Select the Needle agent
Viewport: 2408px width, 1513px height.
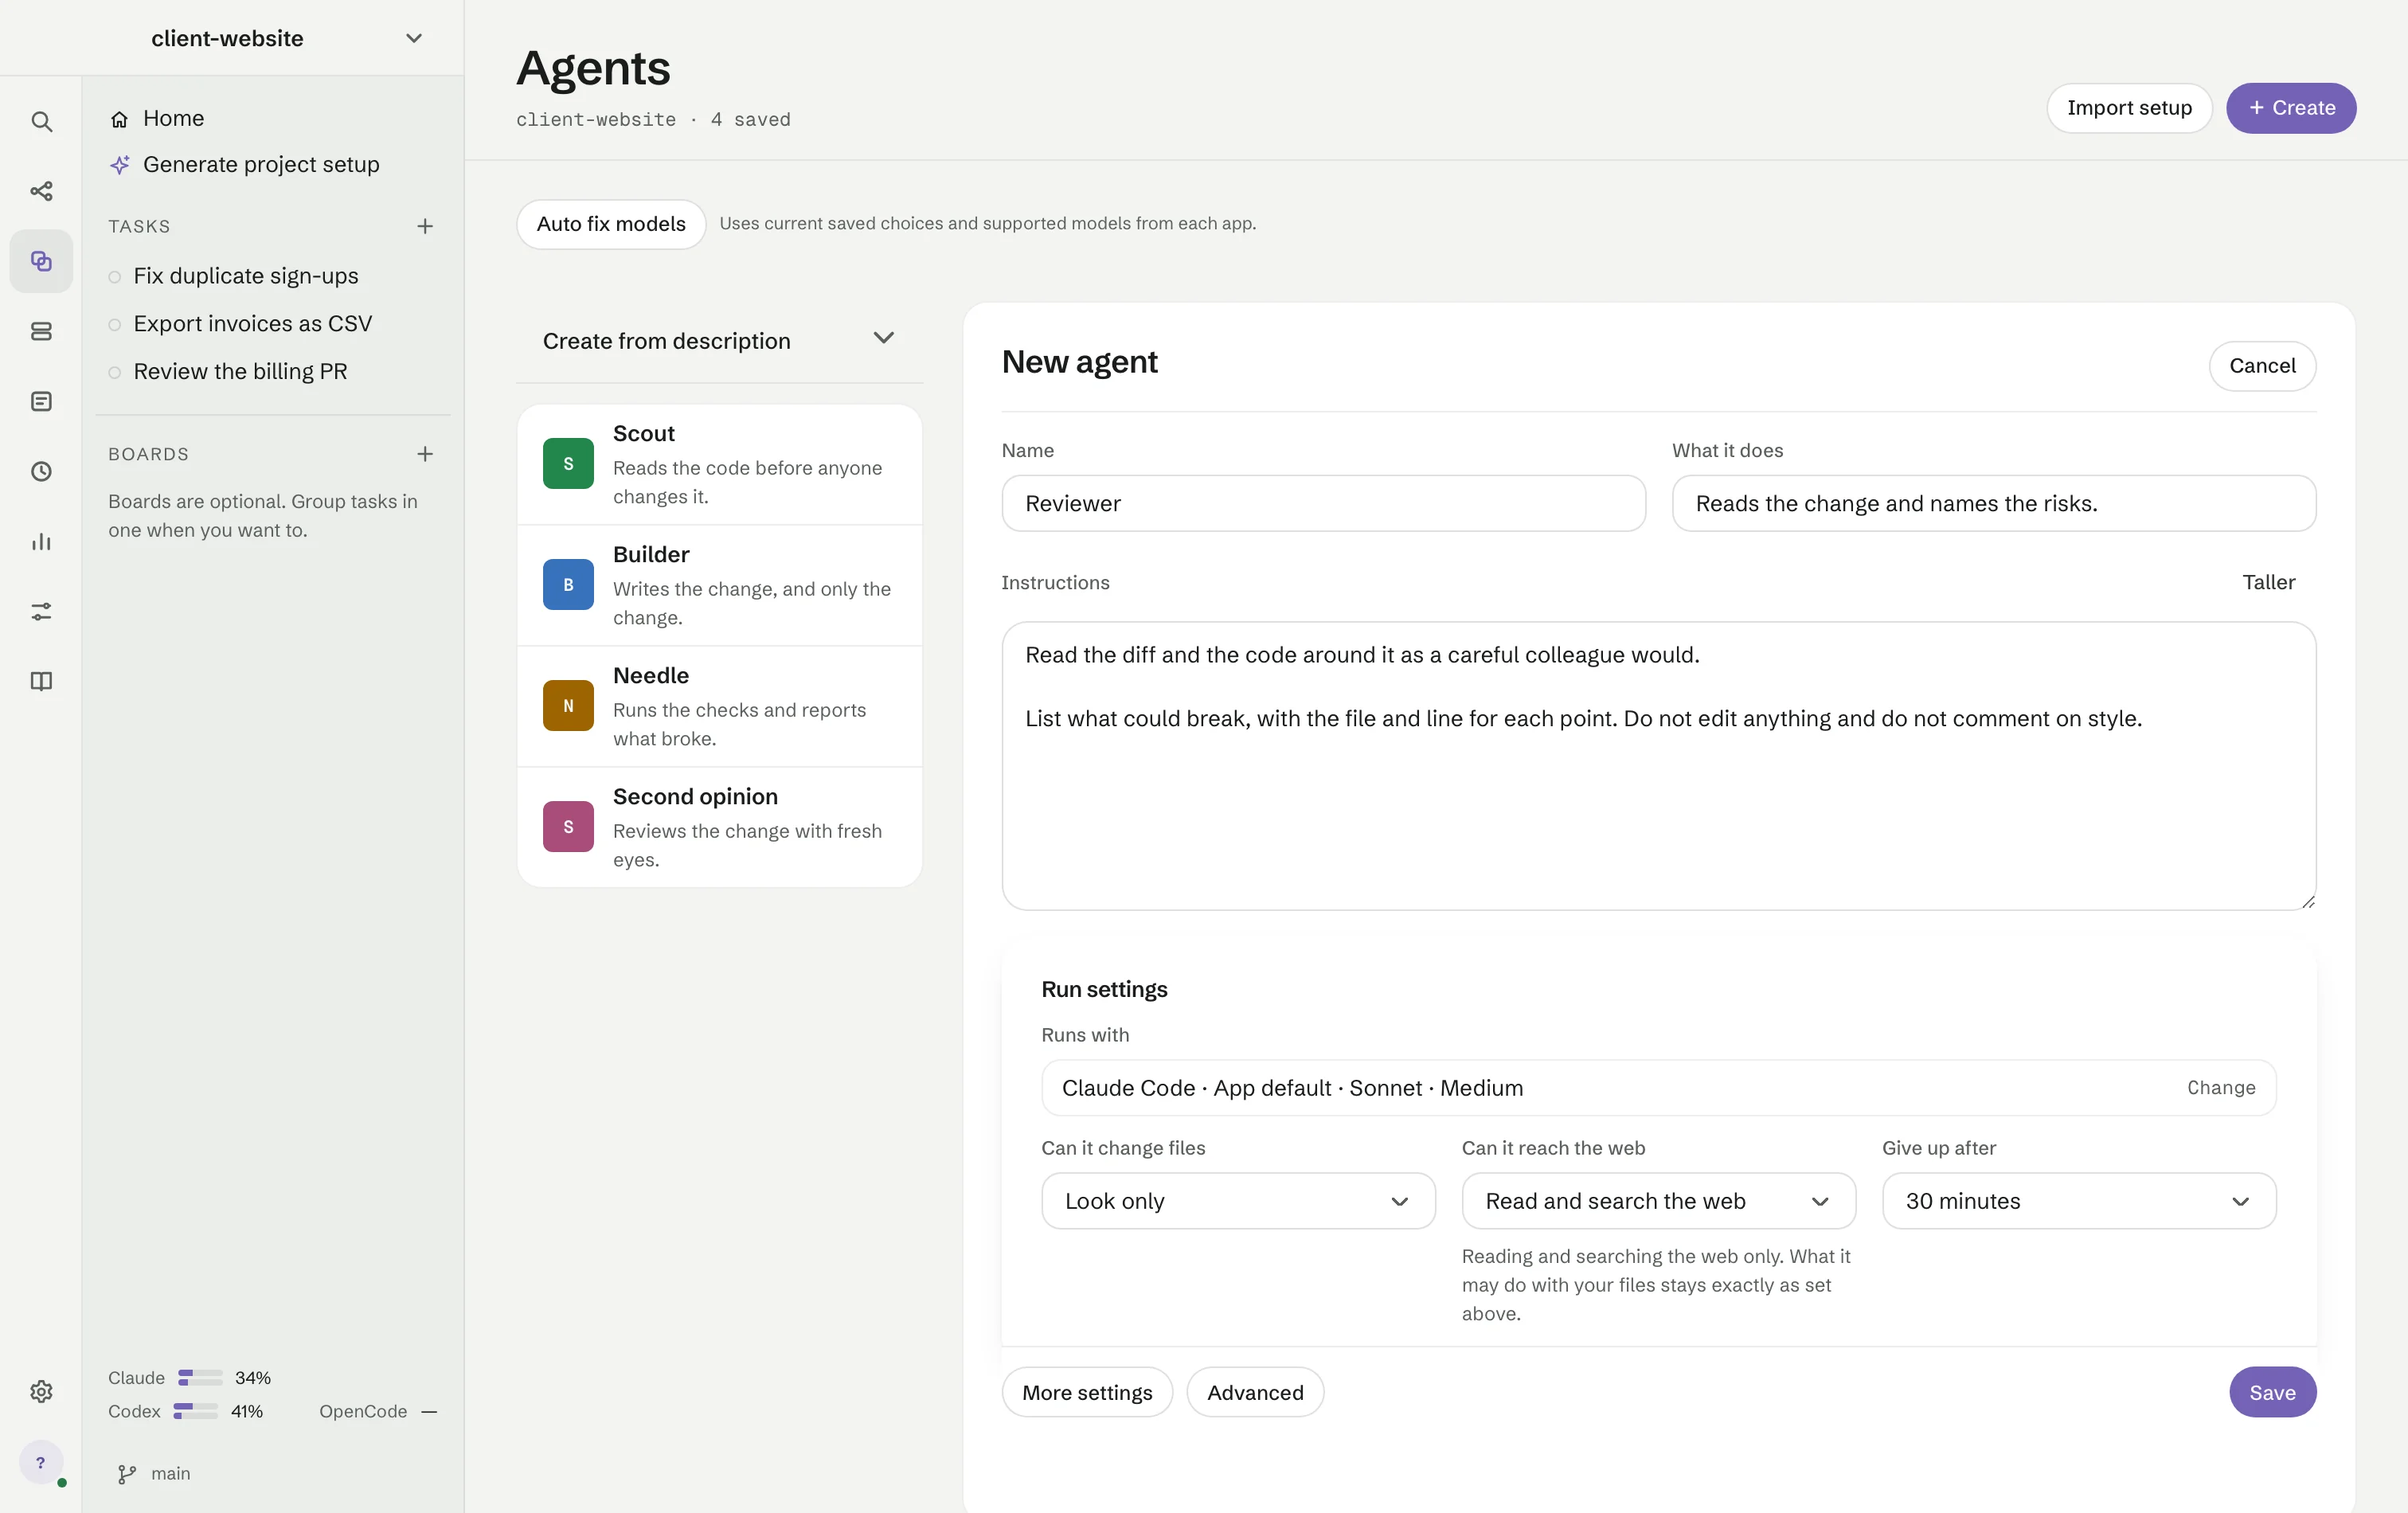719,706
